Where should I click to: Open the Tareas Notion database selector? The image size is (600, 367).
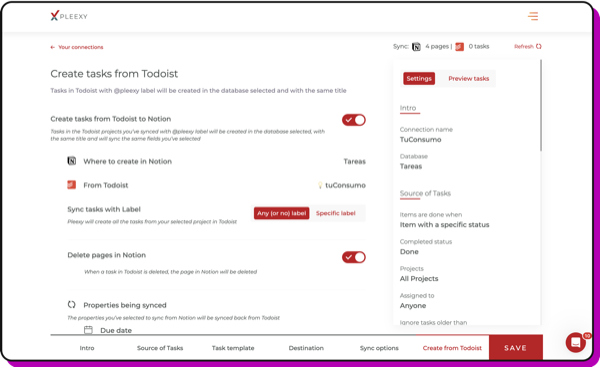tap(354, 161)
